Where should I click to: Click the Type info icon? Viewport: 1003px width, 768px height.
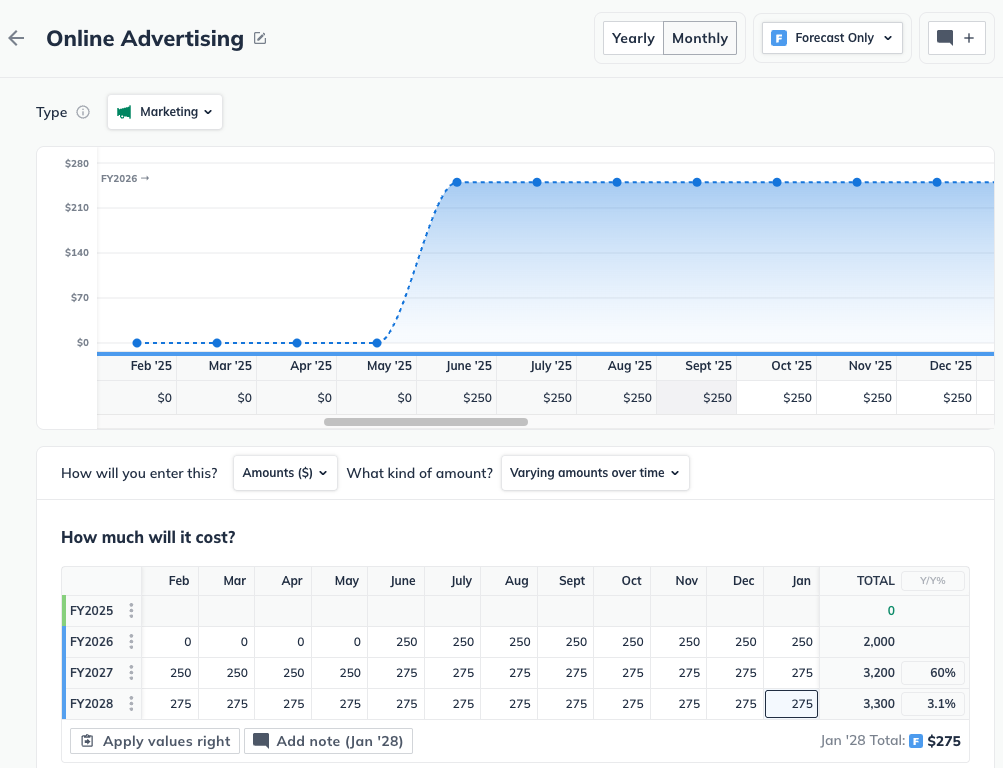pyautogui.click(x=83, y=112)
